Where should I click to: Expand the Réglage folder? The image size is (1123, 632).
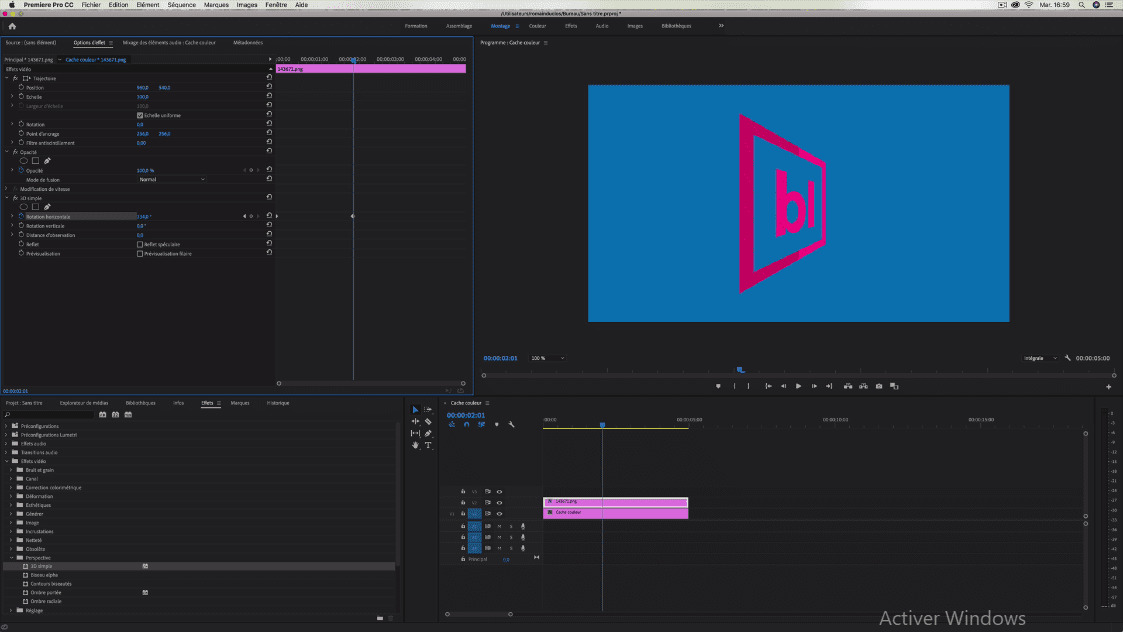pyautogui.click(x=12, y=611)
